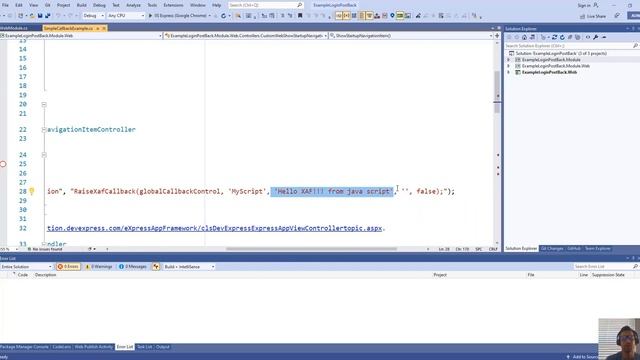Focus the Search Error List field
640x360 pixels.
[x=606, y=267]
